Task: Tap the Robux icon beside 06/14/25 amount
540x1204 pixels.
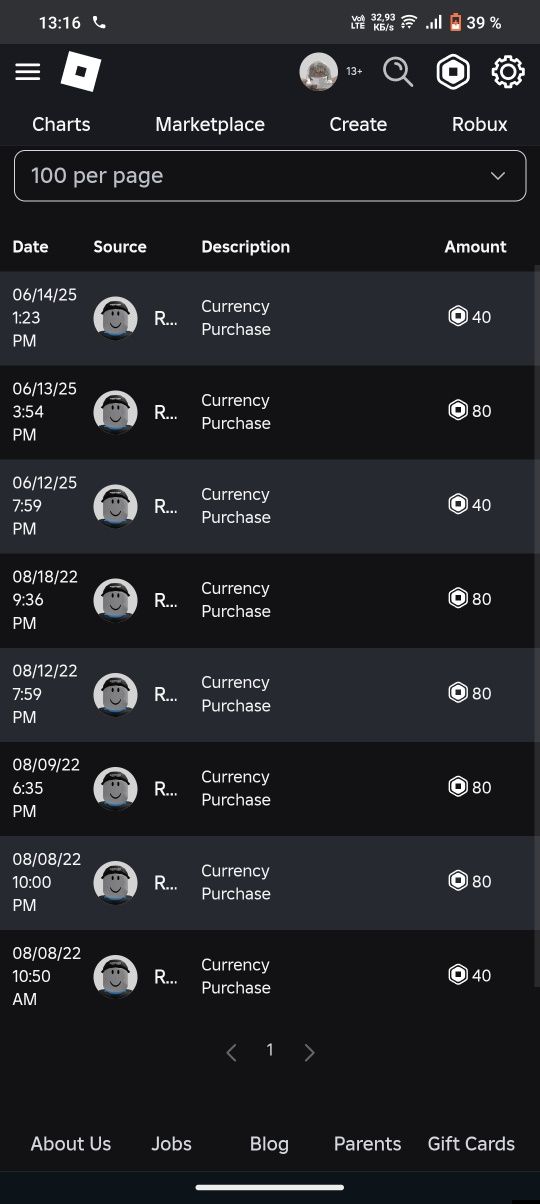Action: pyautogui.click(x=458, y=317)
